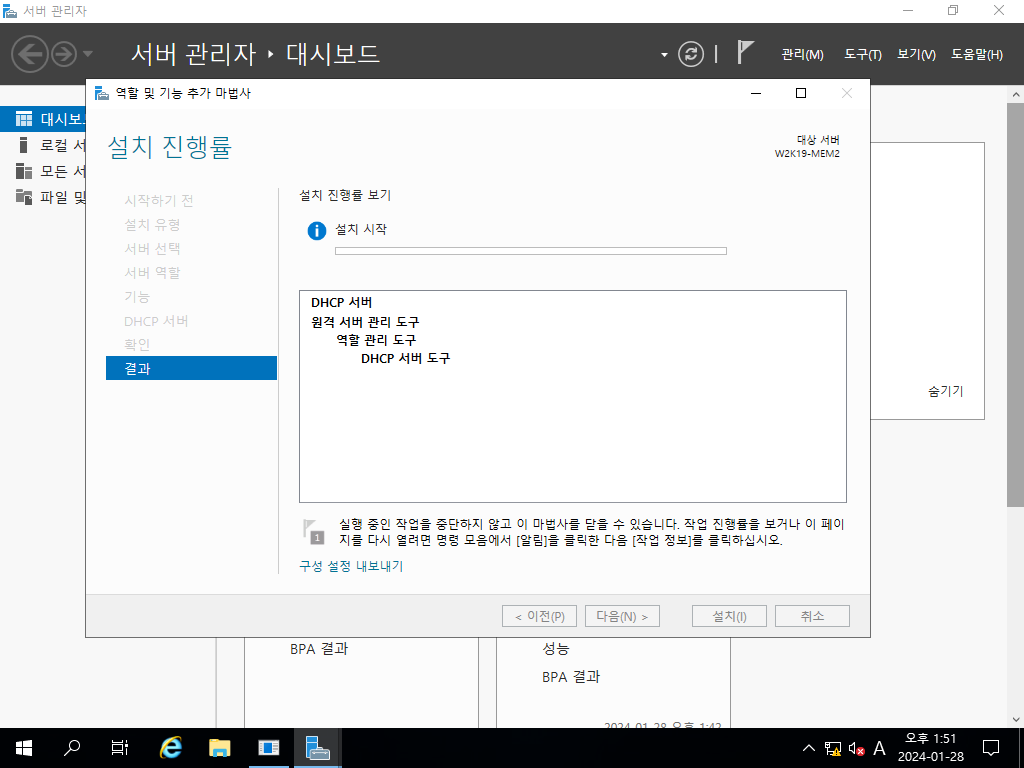Click the all servers icon in sidebar

pos(24,171)
